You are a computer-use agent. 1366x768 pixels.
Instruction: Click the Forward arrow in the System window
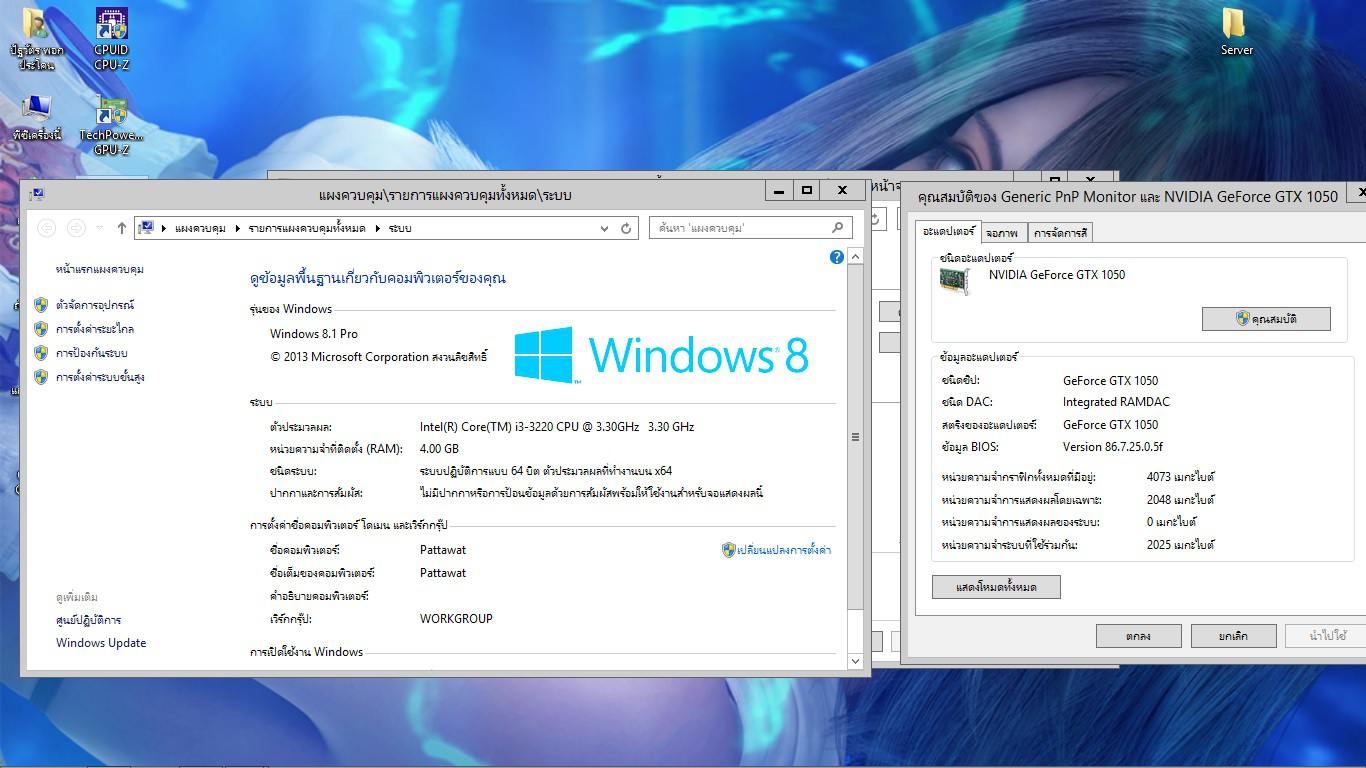[76, 228]
